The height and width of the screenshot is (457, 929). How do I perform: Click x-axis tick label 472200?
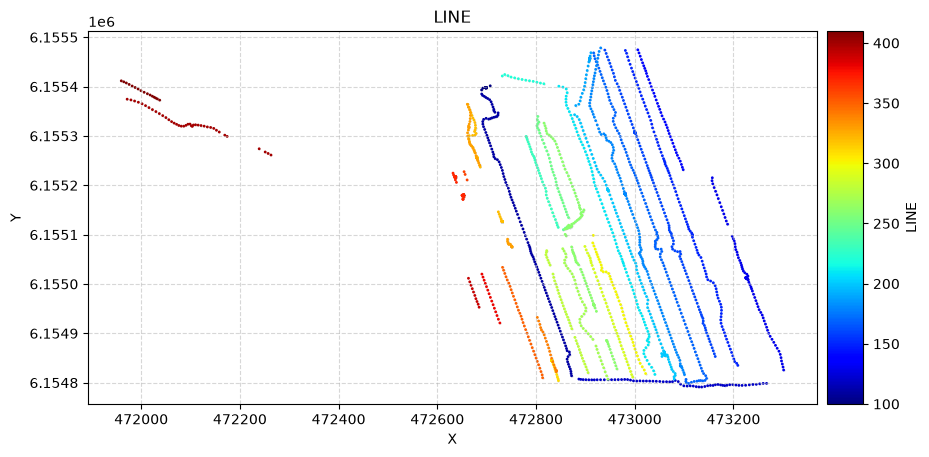(240, 419)
